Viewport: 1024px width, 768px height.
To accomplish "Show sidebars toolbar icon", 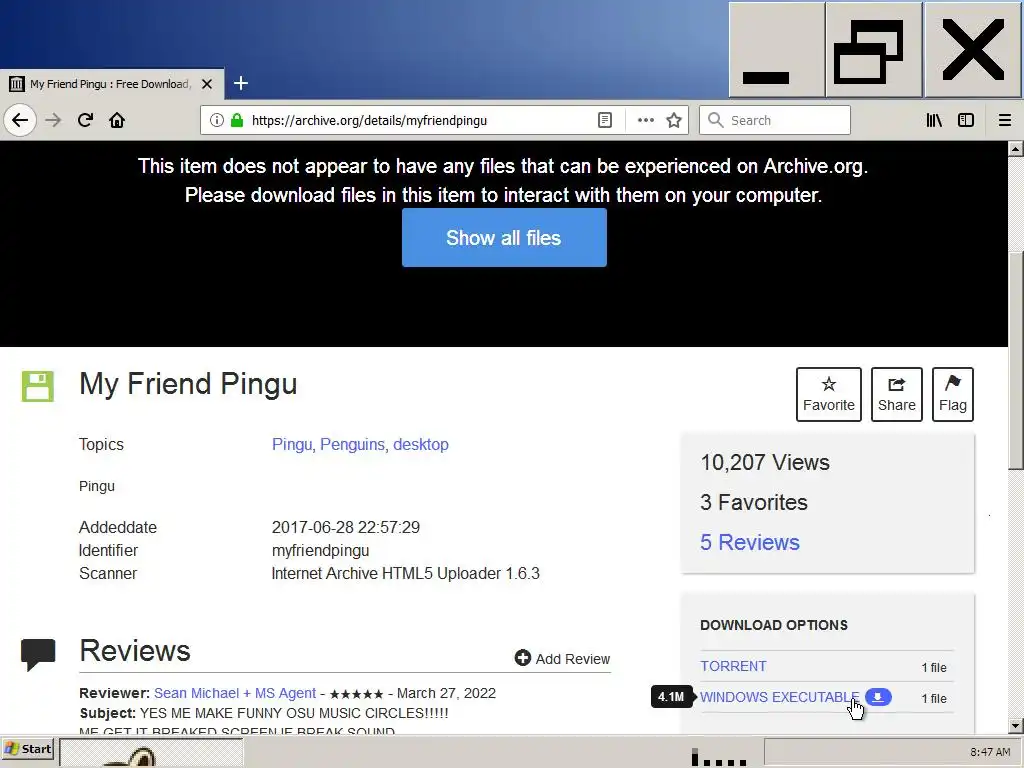I will tap(966, 120).
